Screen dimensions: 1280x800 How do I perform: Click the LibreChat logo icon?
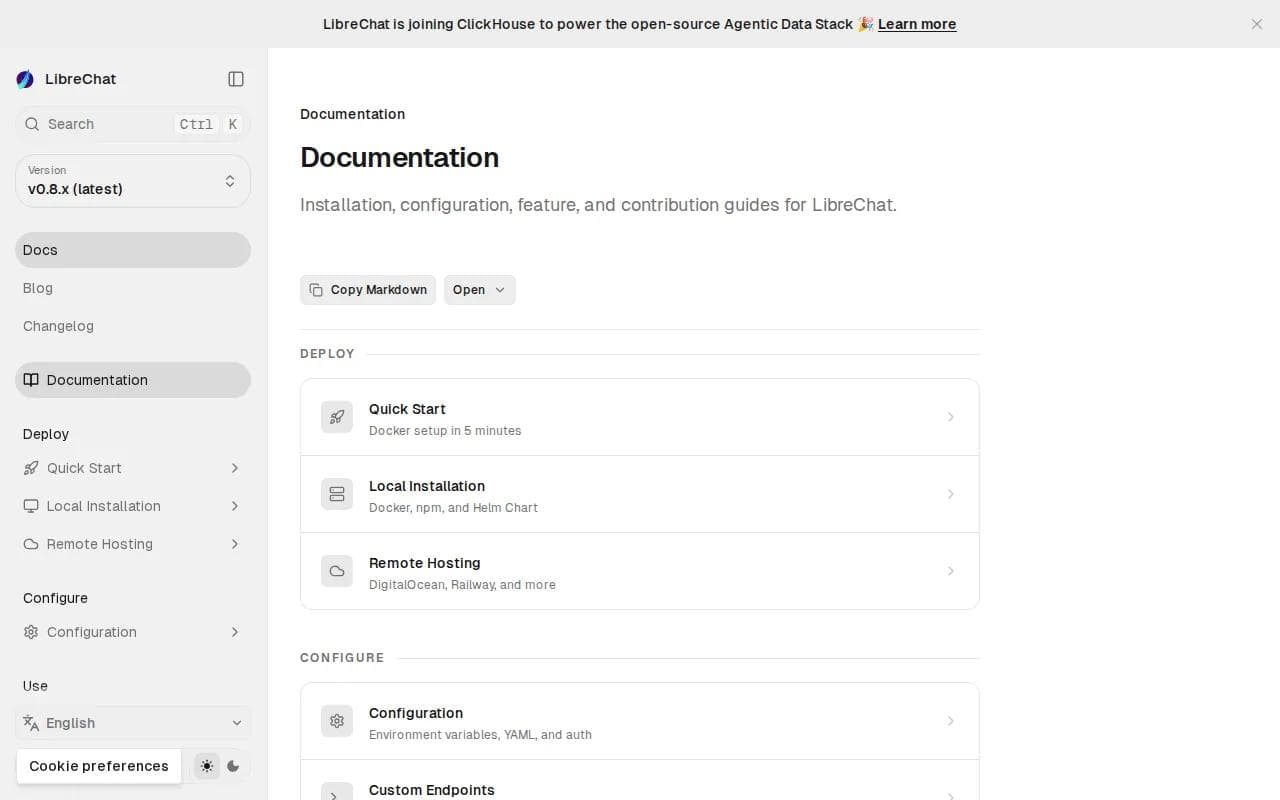point(25,79)
